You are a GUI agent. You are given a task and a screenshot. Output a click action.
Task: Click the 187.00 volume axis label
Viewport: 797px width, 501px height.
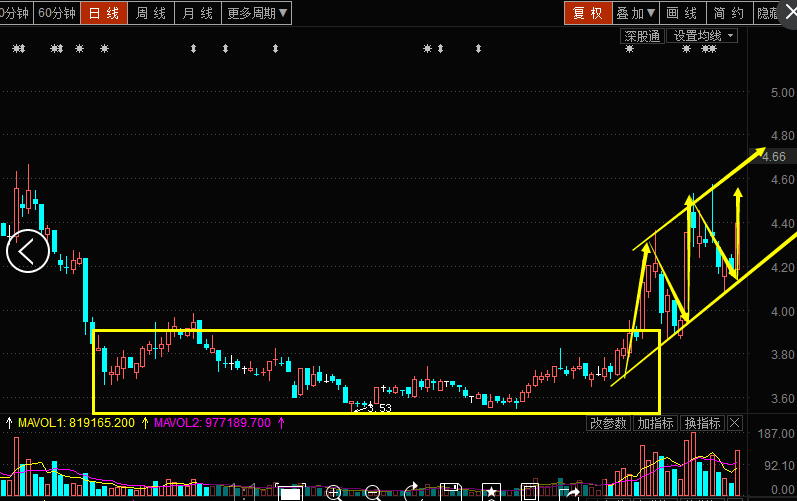(776, 433)
